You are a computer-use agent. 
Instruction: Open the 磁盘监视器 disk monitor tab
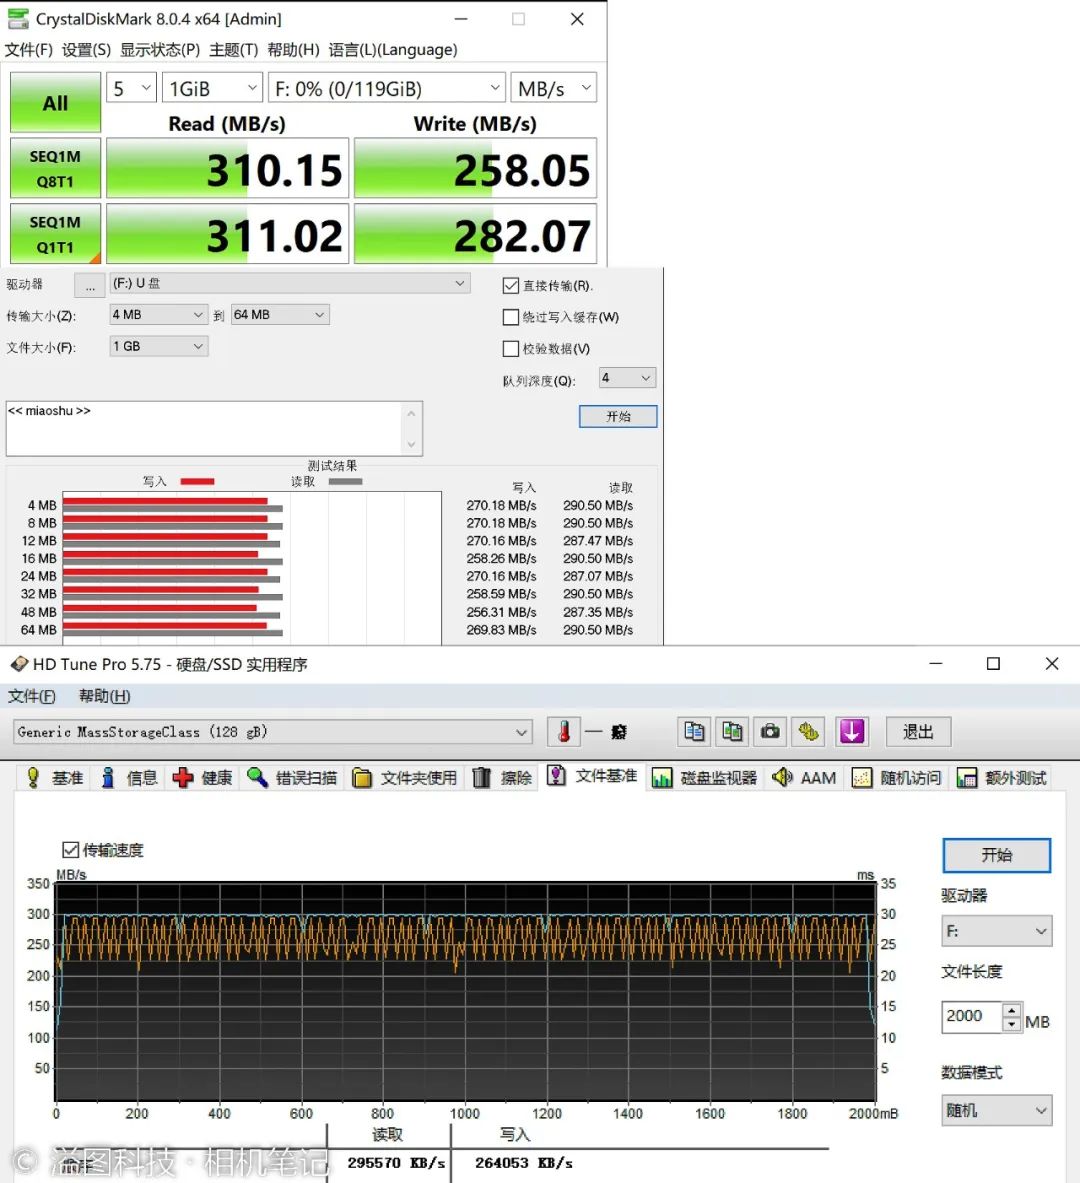click(x=705, y=778)
